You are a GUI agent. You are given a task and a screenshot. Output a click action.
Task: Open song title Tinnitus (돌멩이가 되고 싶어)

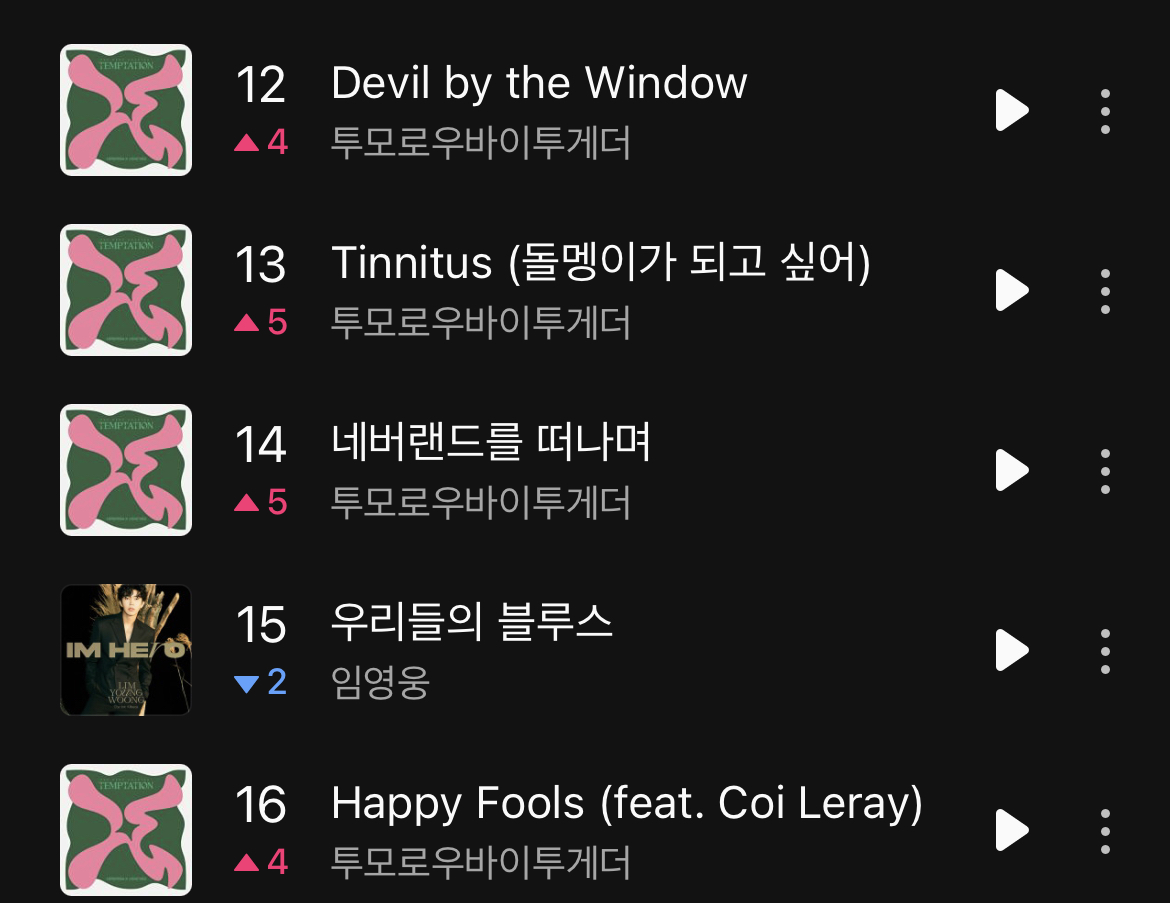coord(601,263)
